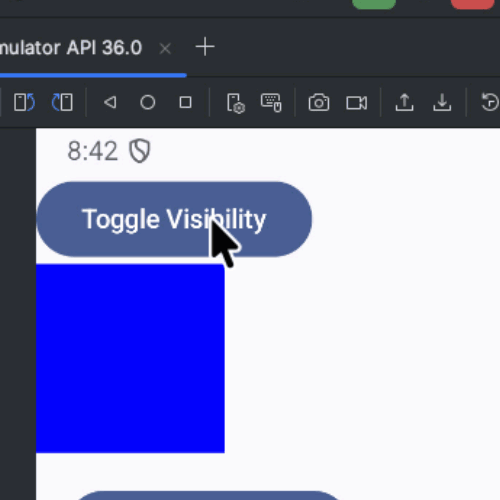Click the red button at the top

click(473, 4)
